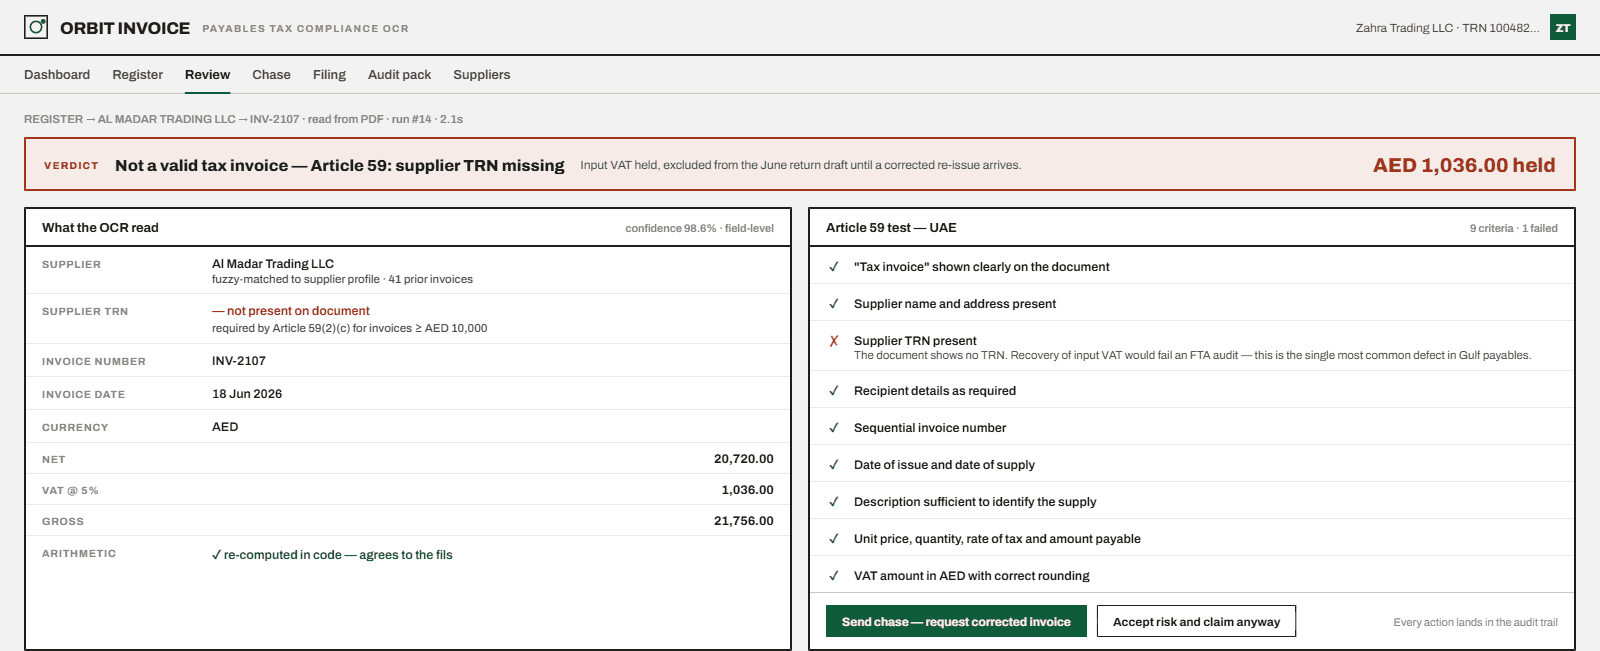Click the checkmark beside Sequential invoice number

tap(834, 428)
